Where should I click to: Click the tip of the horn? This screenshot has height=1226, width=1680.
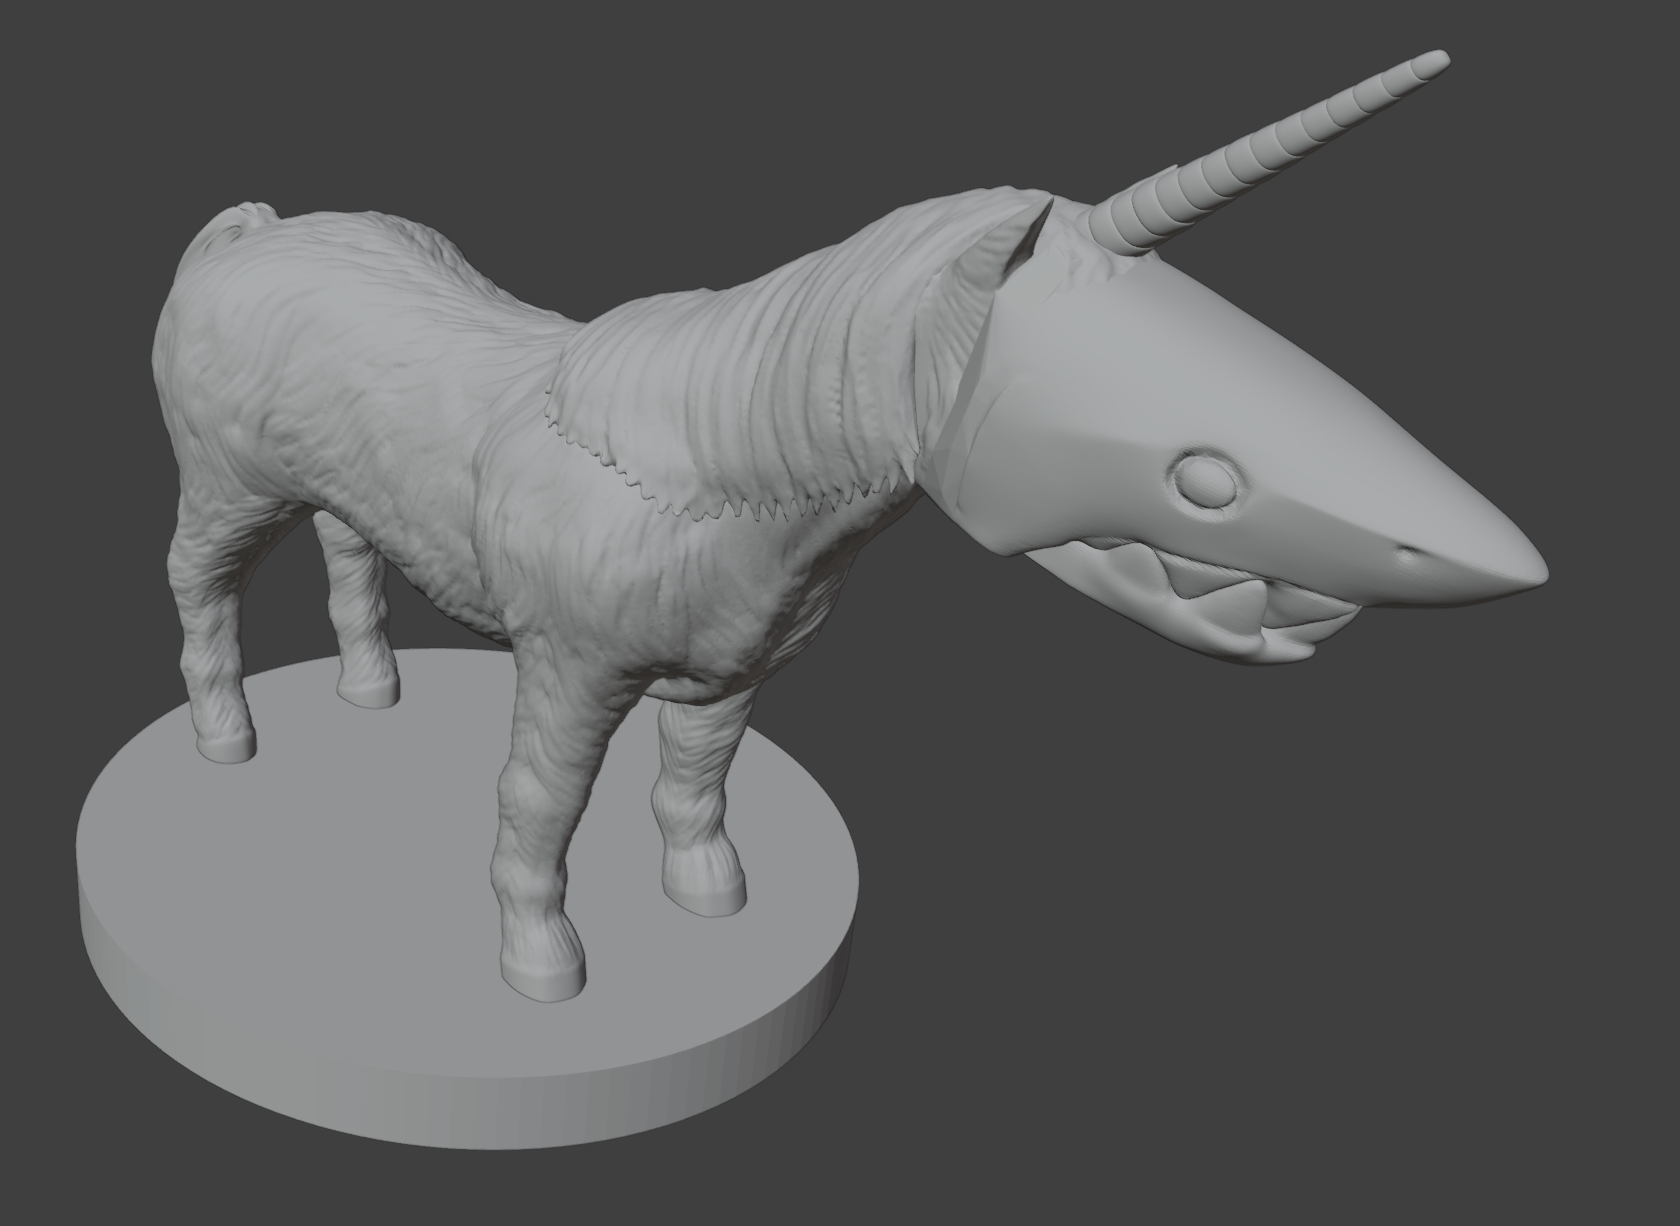coord(1435,55)
